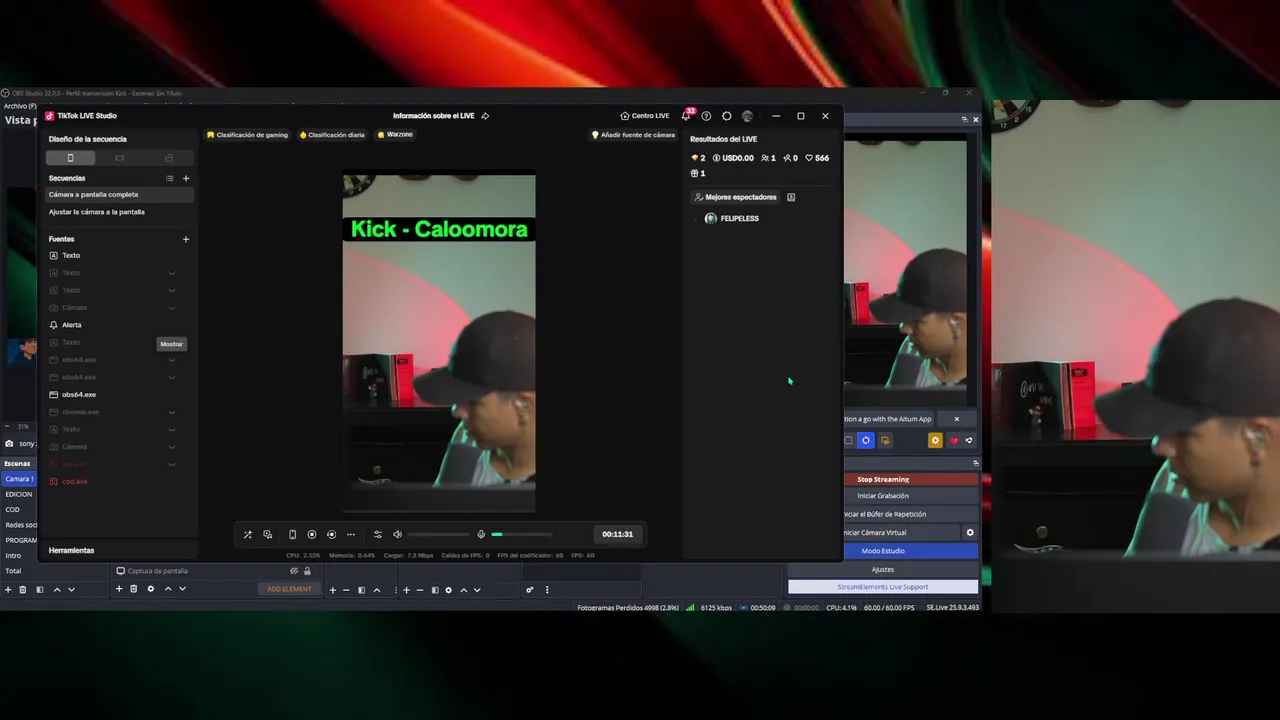
Task: Open TikTok LIVE Studio settings gear
Action: 727,116
